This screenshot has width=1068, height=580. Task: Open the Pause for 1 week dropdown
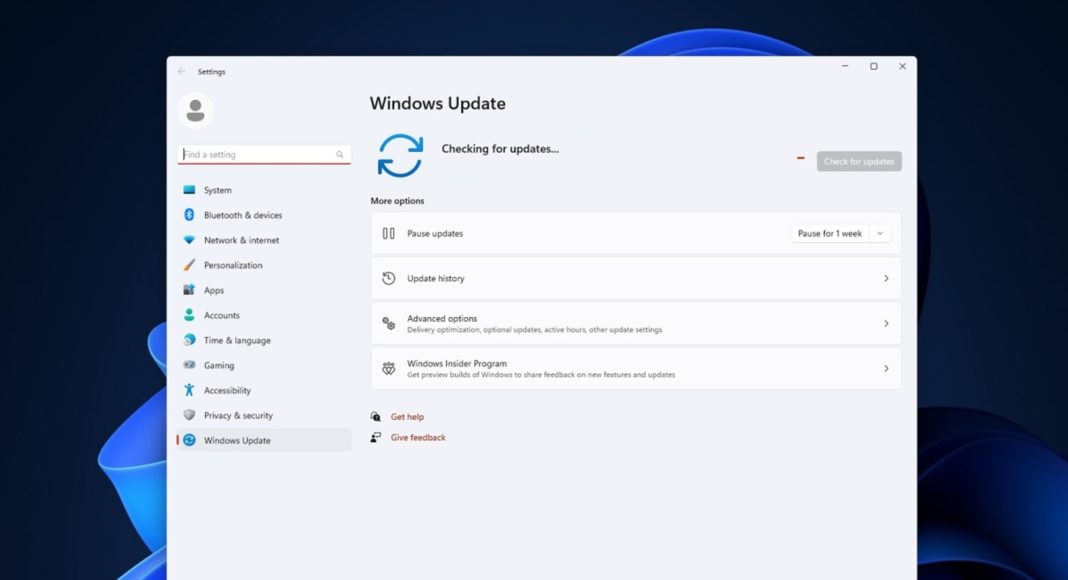[x=841, y=233]
